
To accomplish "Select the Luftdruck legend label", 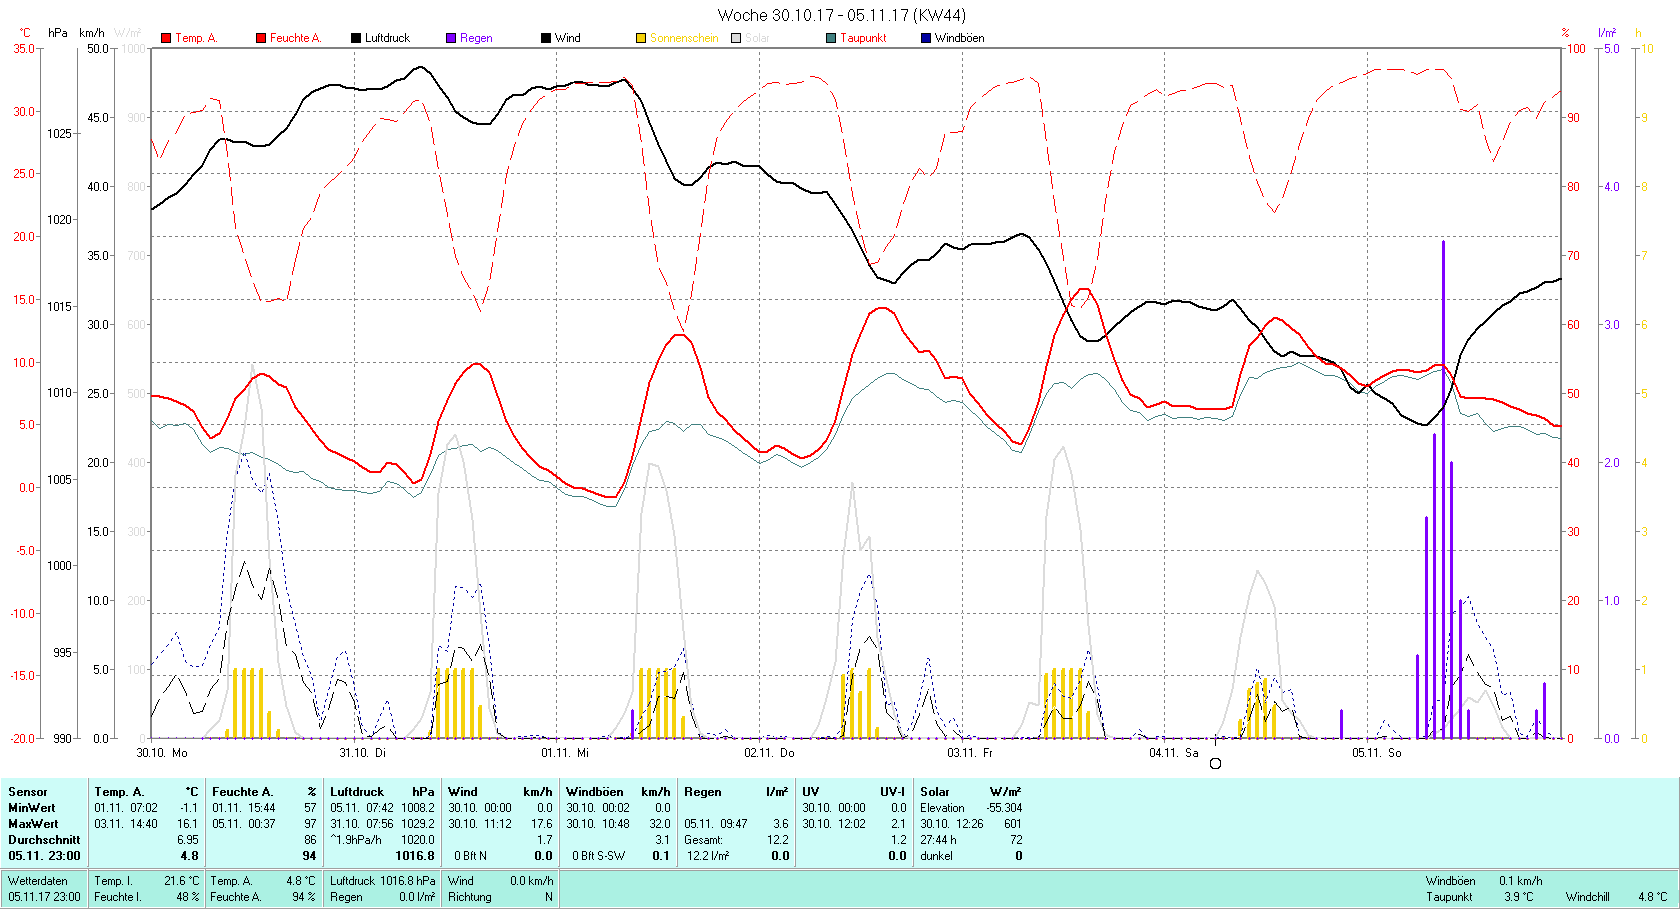I will point(387,38).
